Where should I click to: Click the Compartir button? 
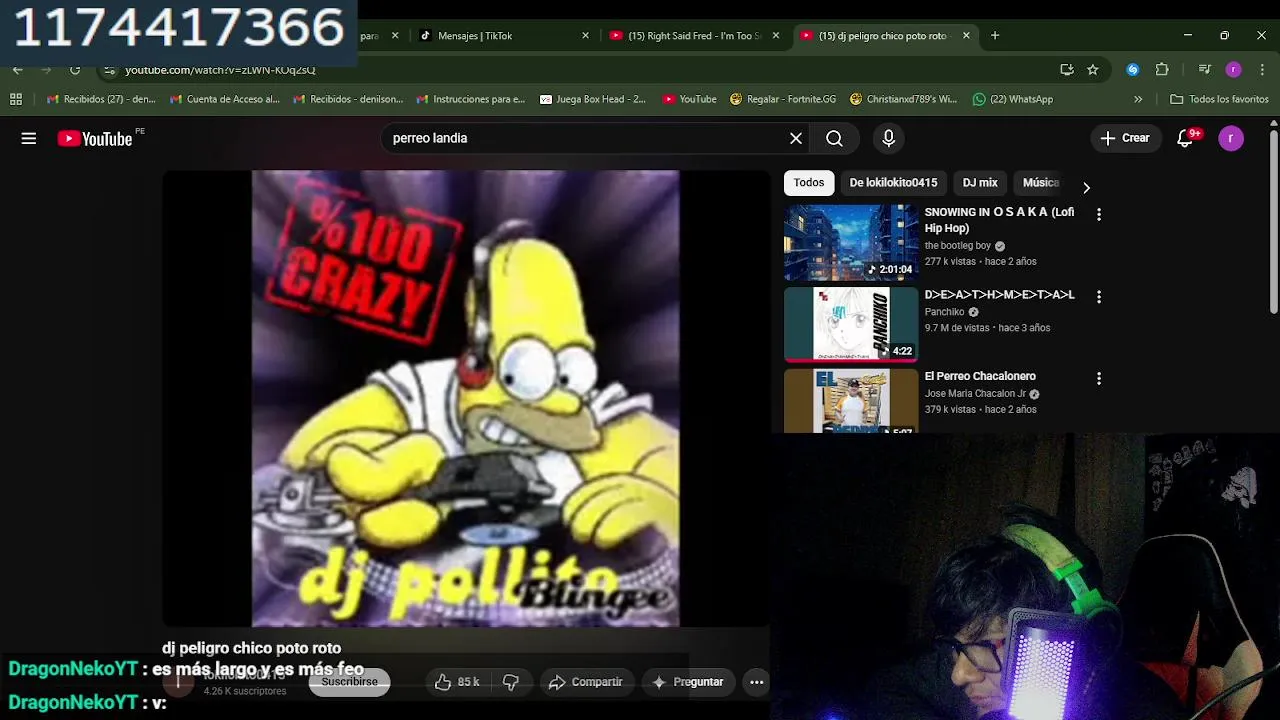click(586, 682)
